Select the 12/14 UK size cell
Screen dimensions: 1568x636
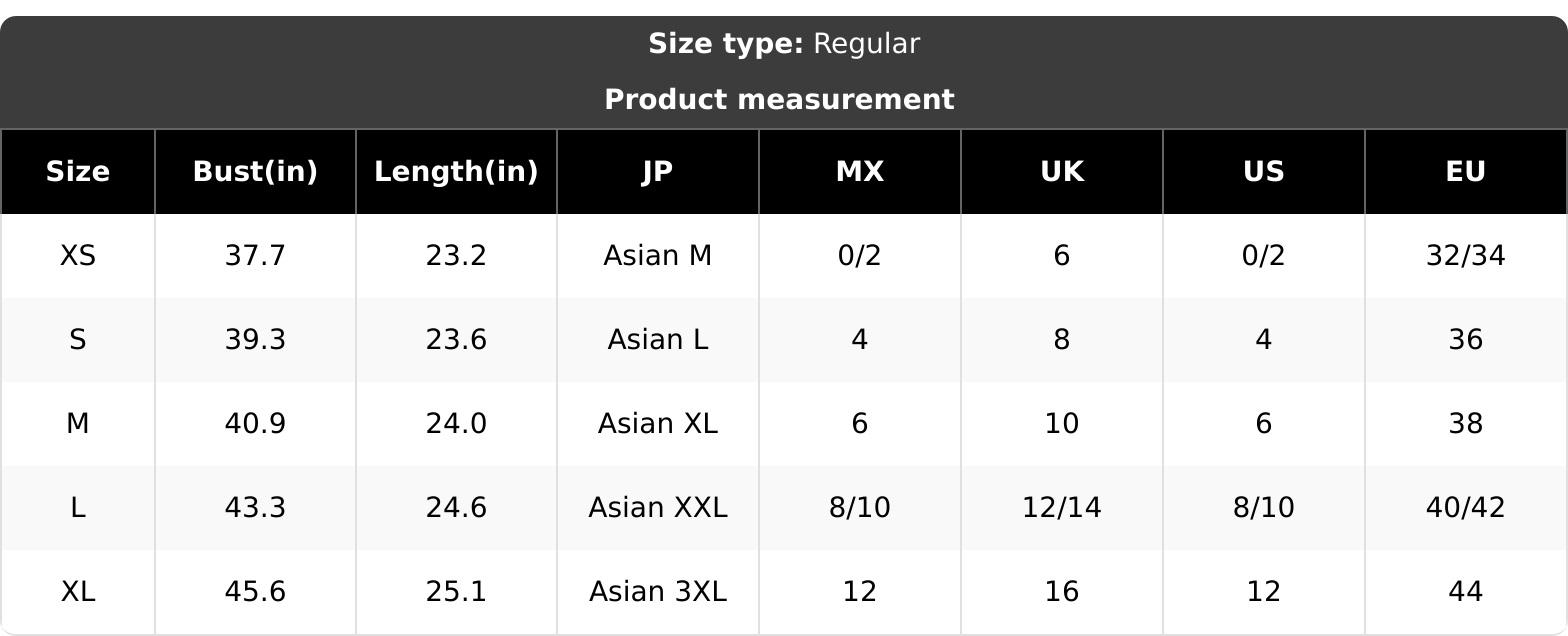[x=1062, y=508]
